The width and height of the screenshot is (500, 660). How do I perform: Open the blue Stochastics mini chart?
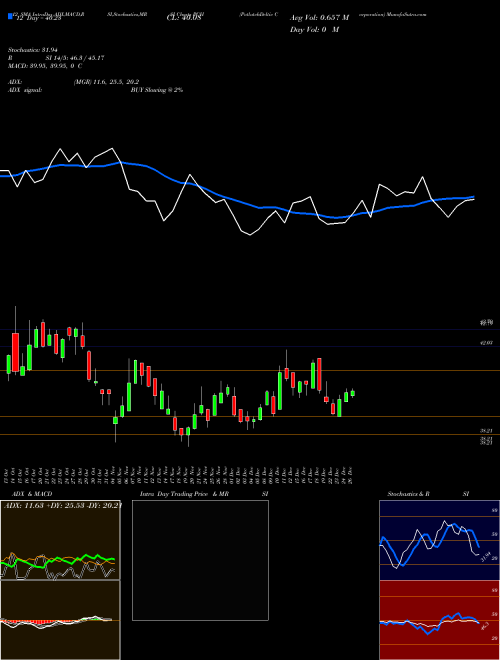point(439,540)
